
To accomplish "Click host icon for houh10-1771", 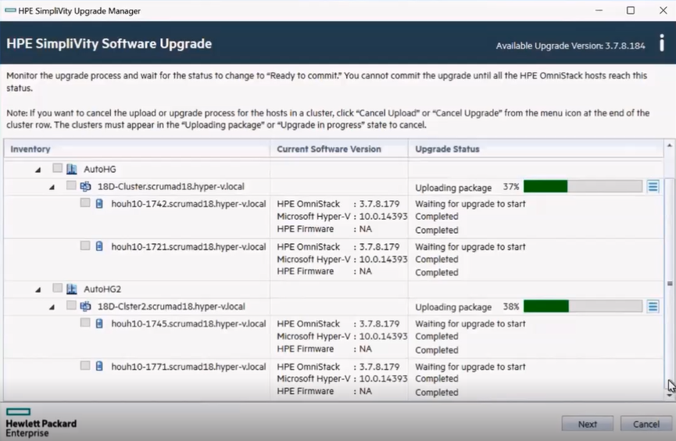I will 99,366.
